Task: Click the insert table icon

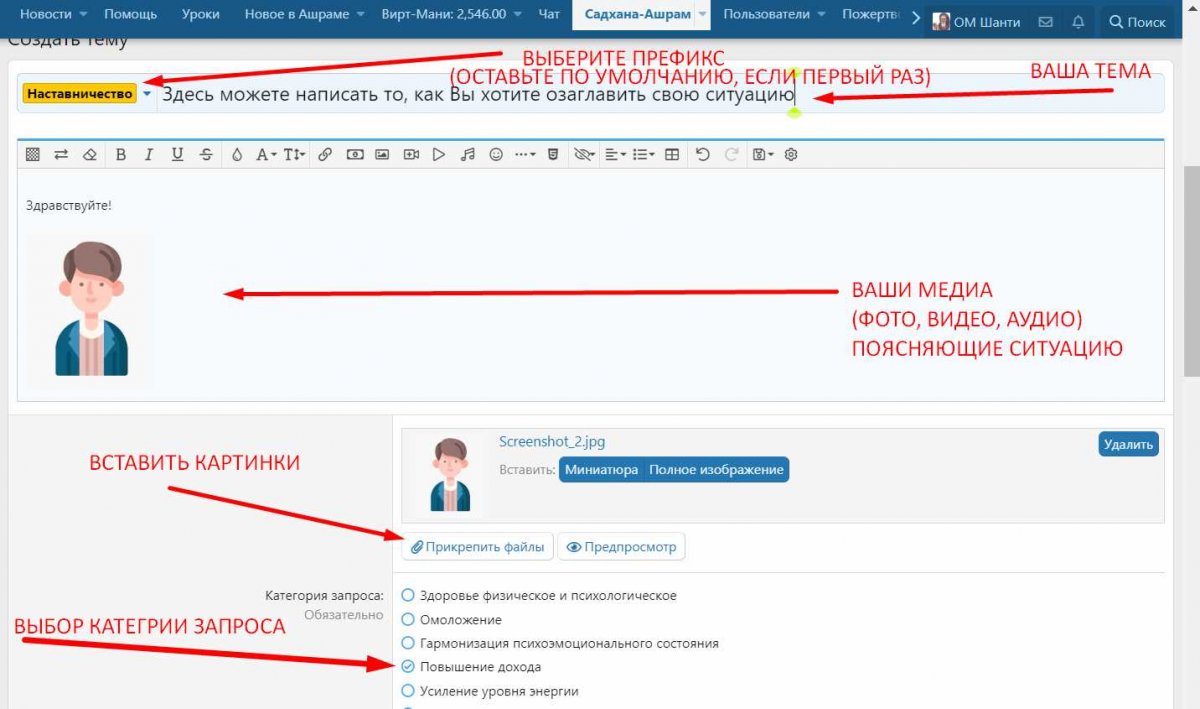Action: (672, 155)
